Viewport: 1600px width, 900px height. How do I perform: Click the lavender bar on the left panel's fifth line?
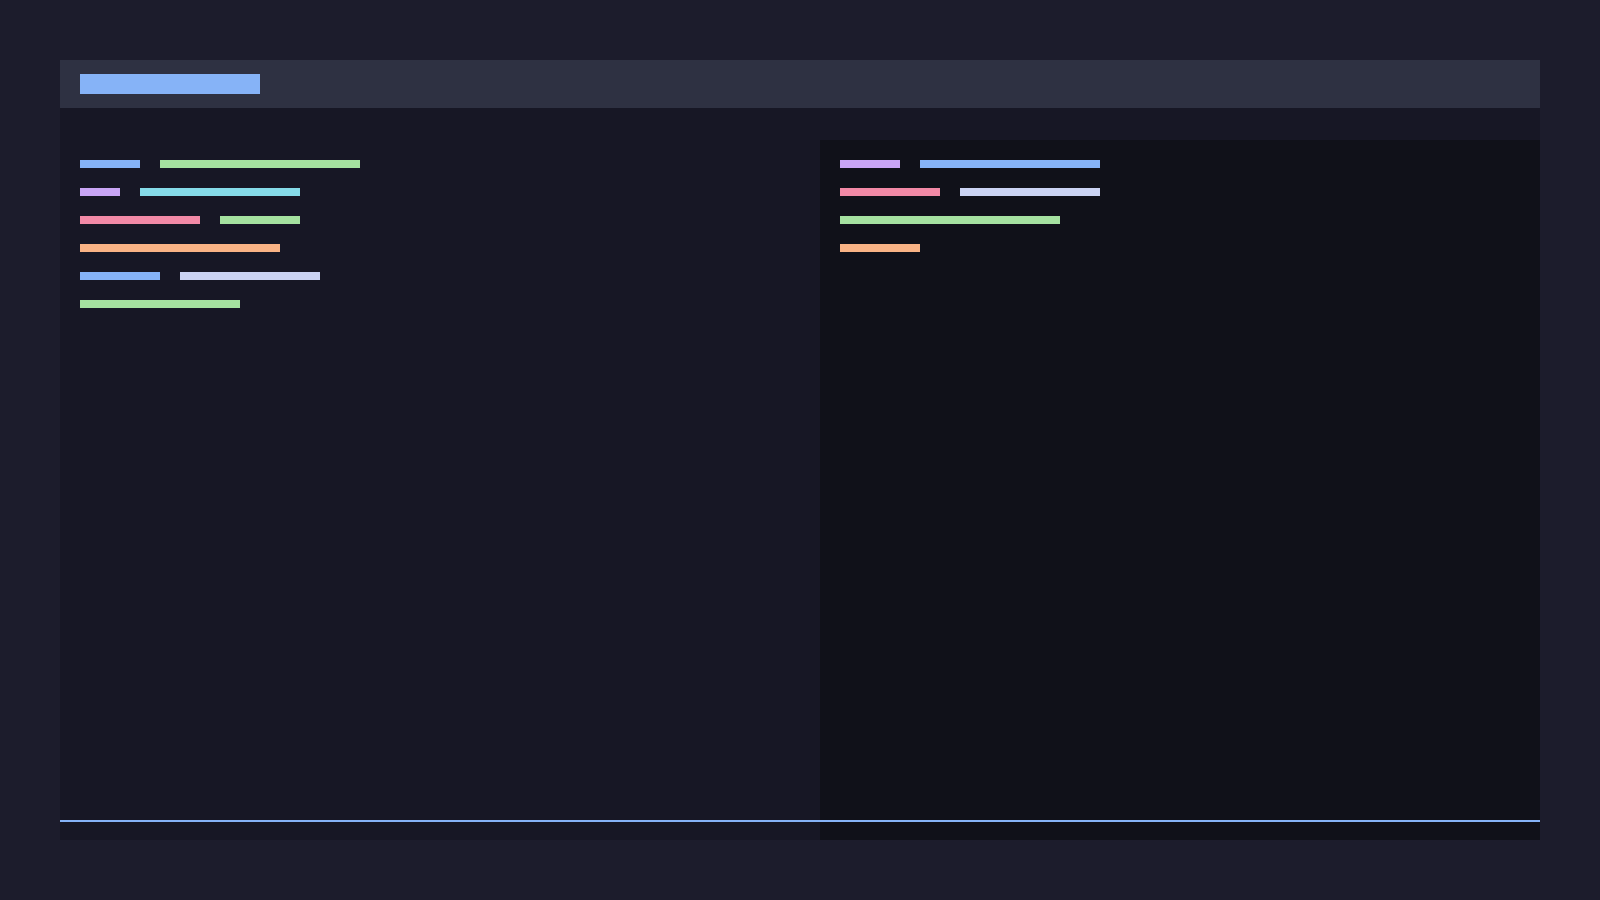pyautogui.click(x=249, y=276)
